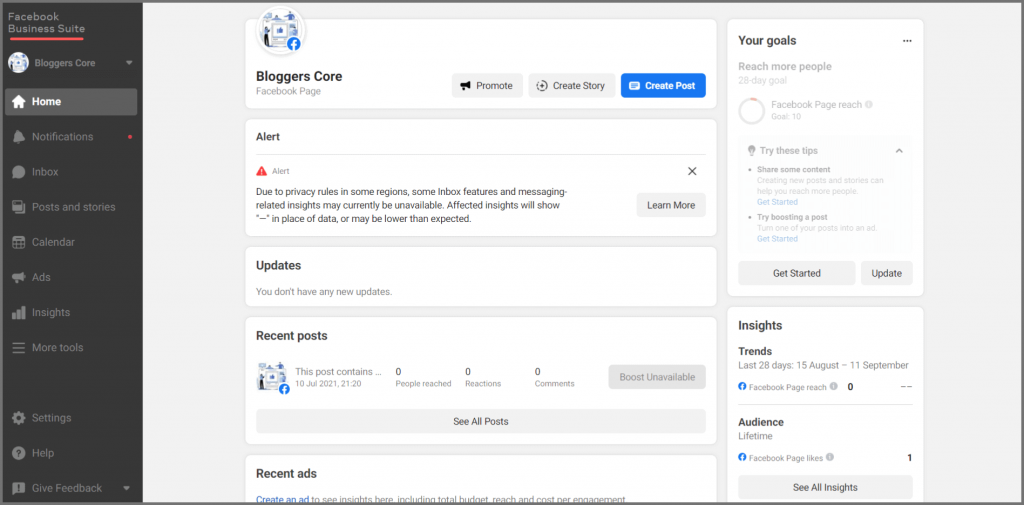
Task: Collapse the Try these tips section
Action: click(899, 151)
